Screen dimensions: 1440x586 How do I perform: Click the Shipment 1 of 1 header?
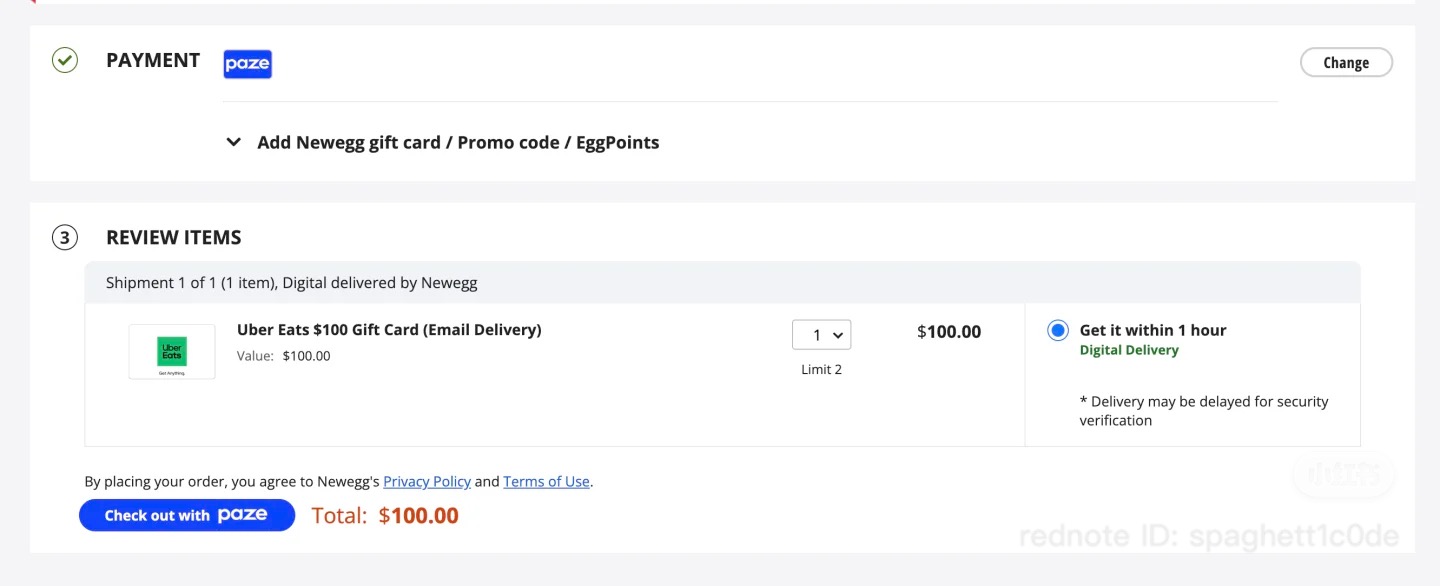(x=292, y=283)
